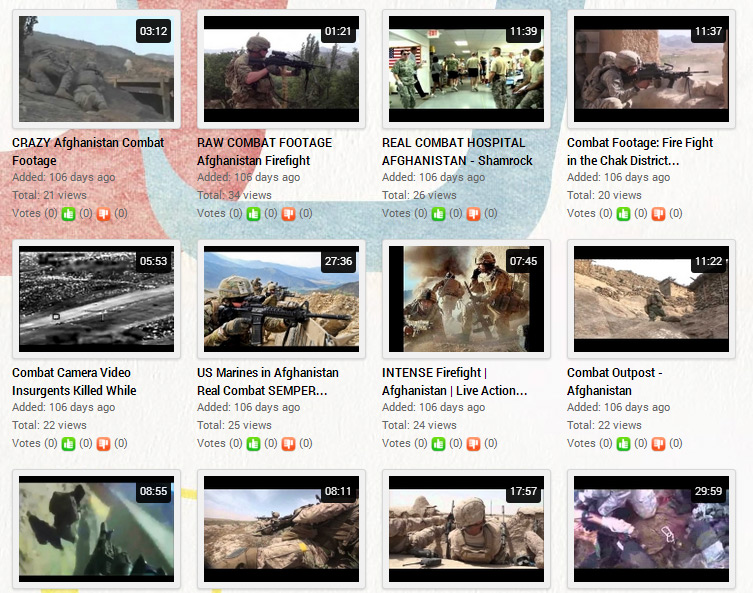
Task: Play the 08:11 video thumbnail
Action: (x=281, y=529)
